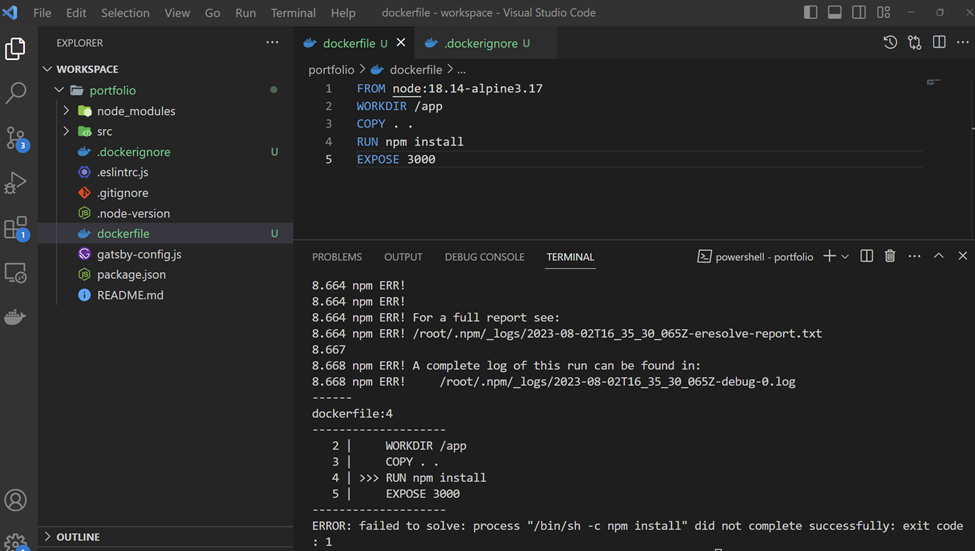975x551 pixels.
Task: Toggle the secondary side bar layout
Action: tap(859, 12)
